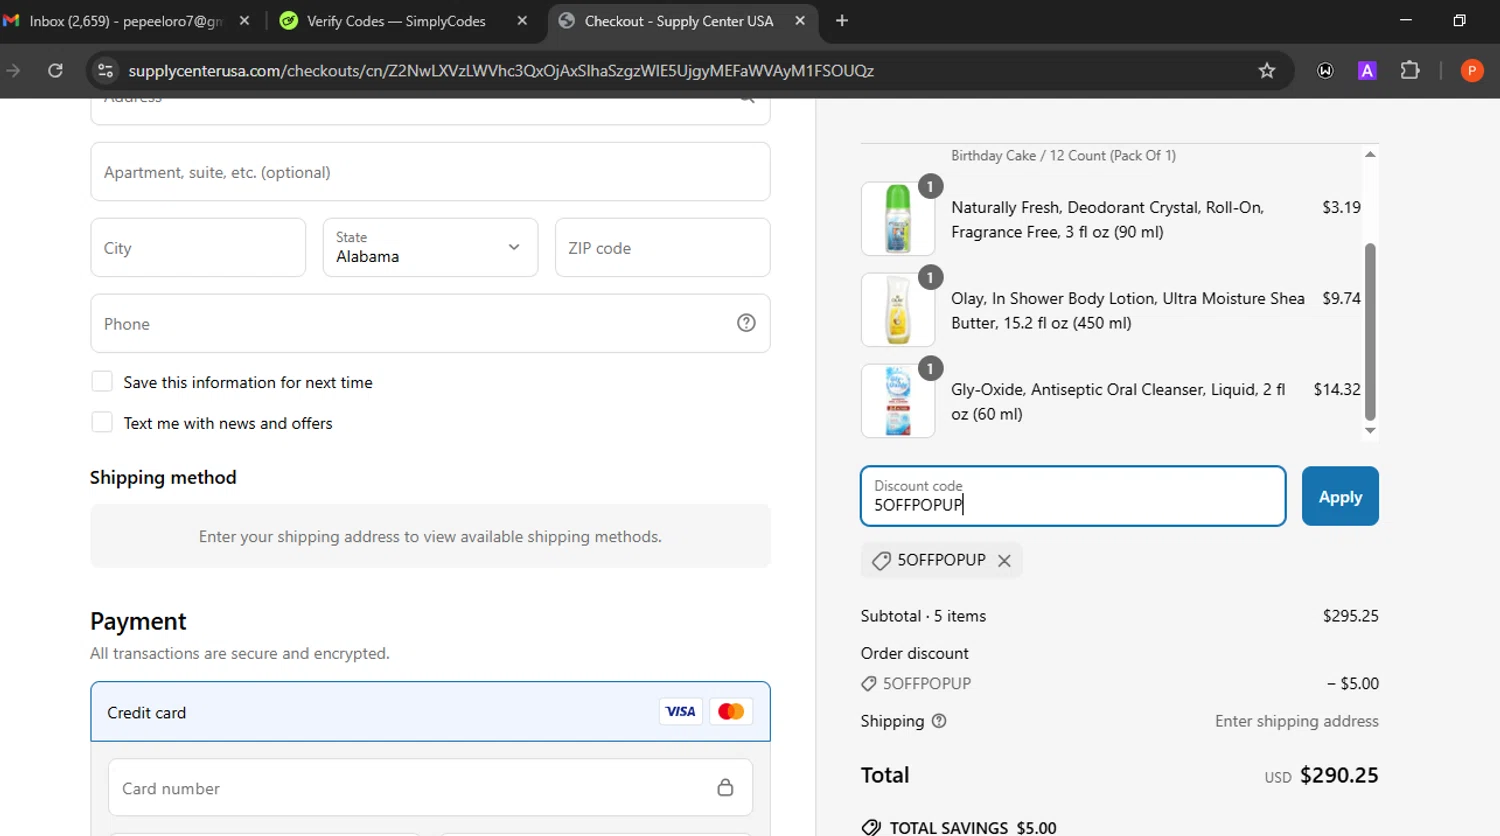Click the Shipping info question icon

[x=939, y=721]
